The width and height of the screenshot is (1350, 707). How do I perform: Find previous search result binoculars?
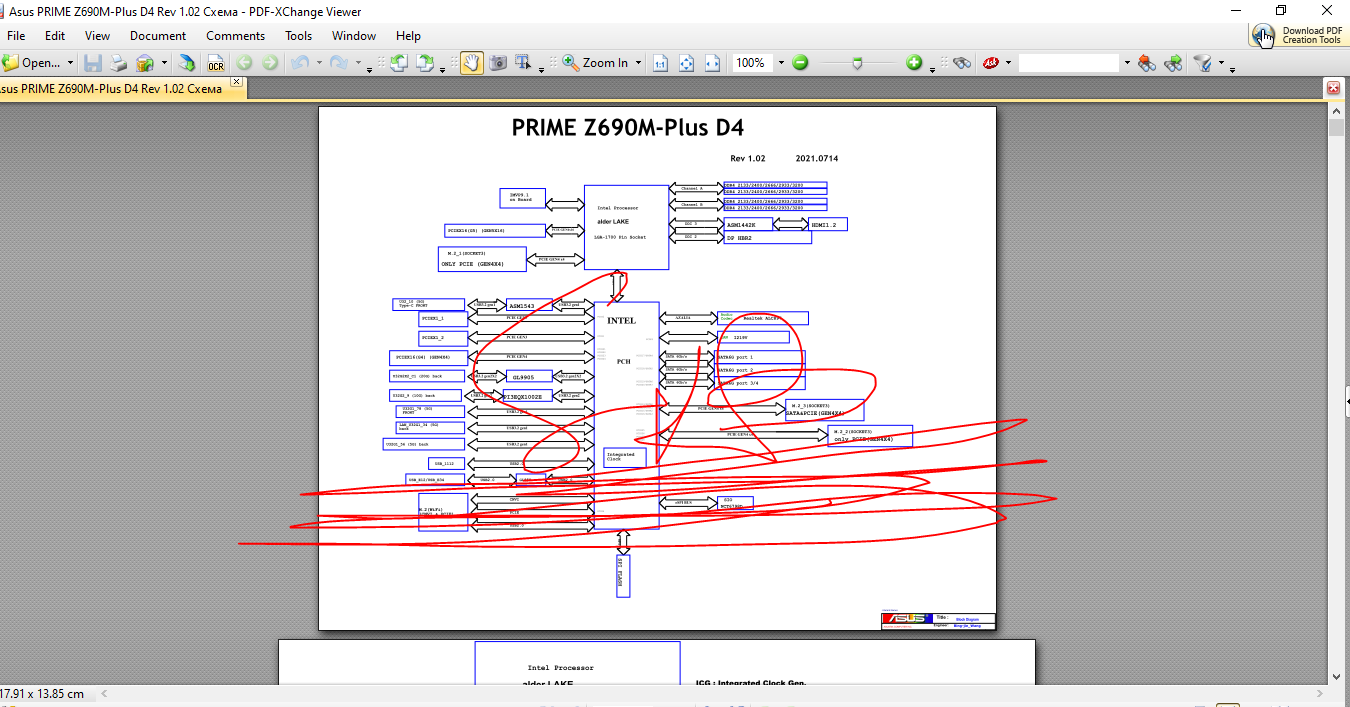(x=1147, y=63)
